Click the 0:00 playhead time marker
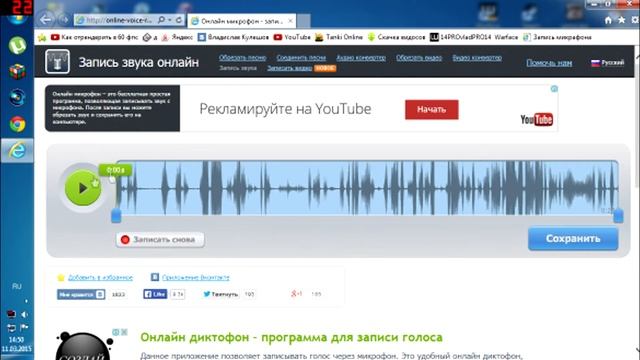Screen dimensions: 640x360 coord(115,170)
